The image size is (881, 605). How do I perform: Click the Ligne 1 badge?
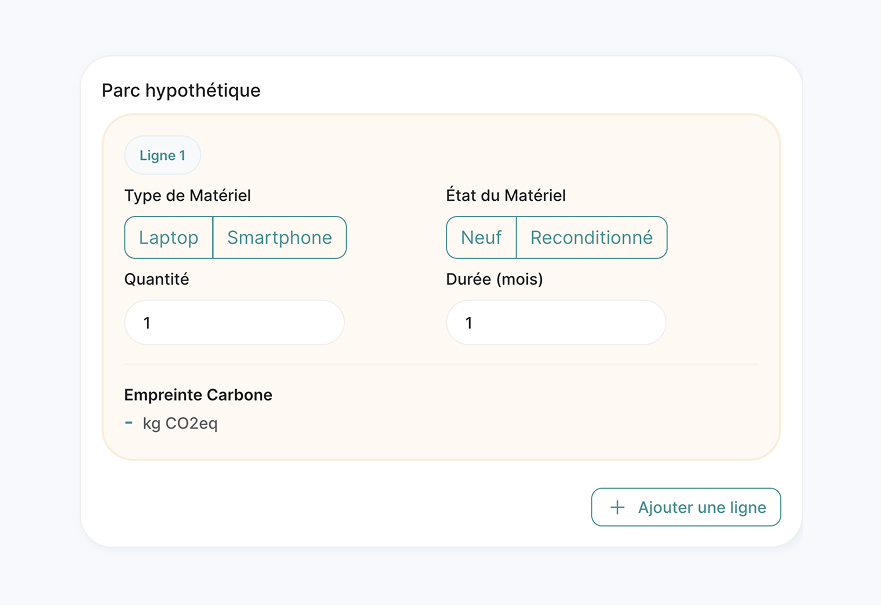[x=162, y=155]
